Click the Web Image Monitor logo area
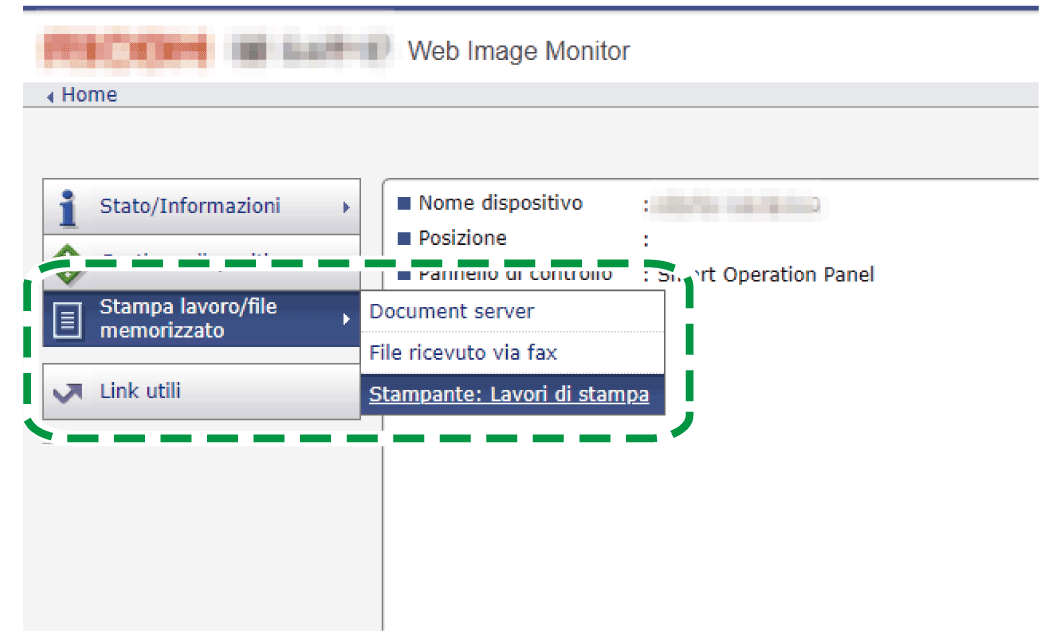This screenshot has height=636, width=1059. pyautogui.click(x=518, y=51)
